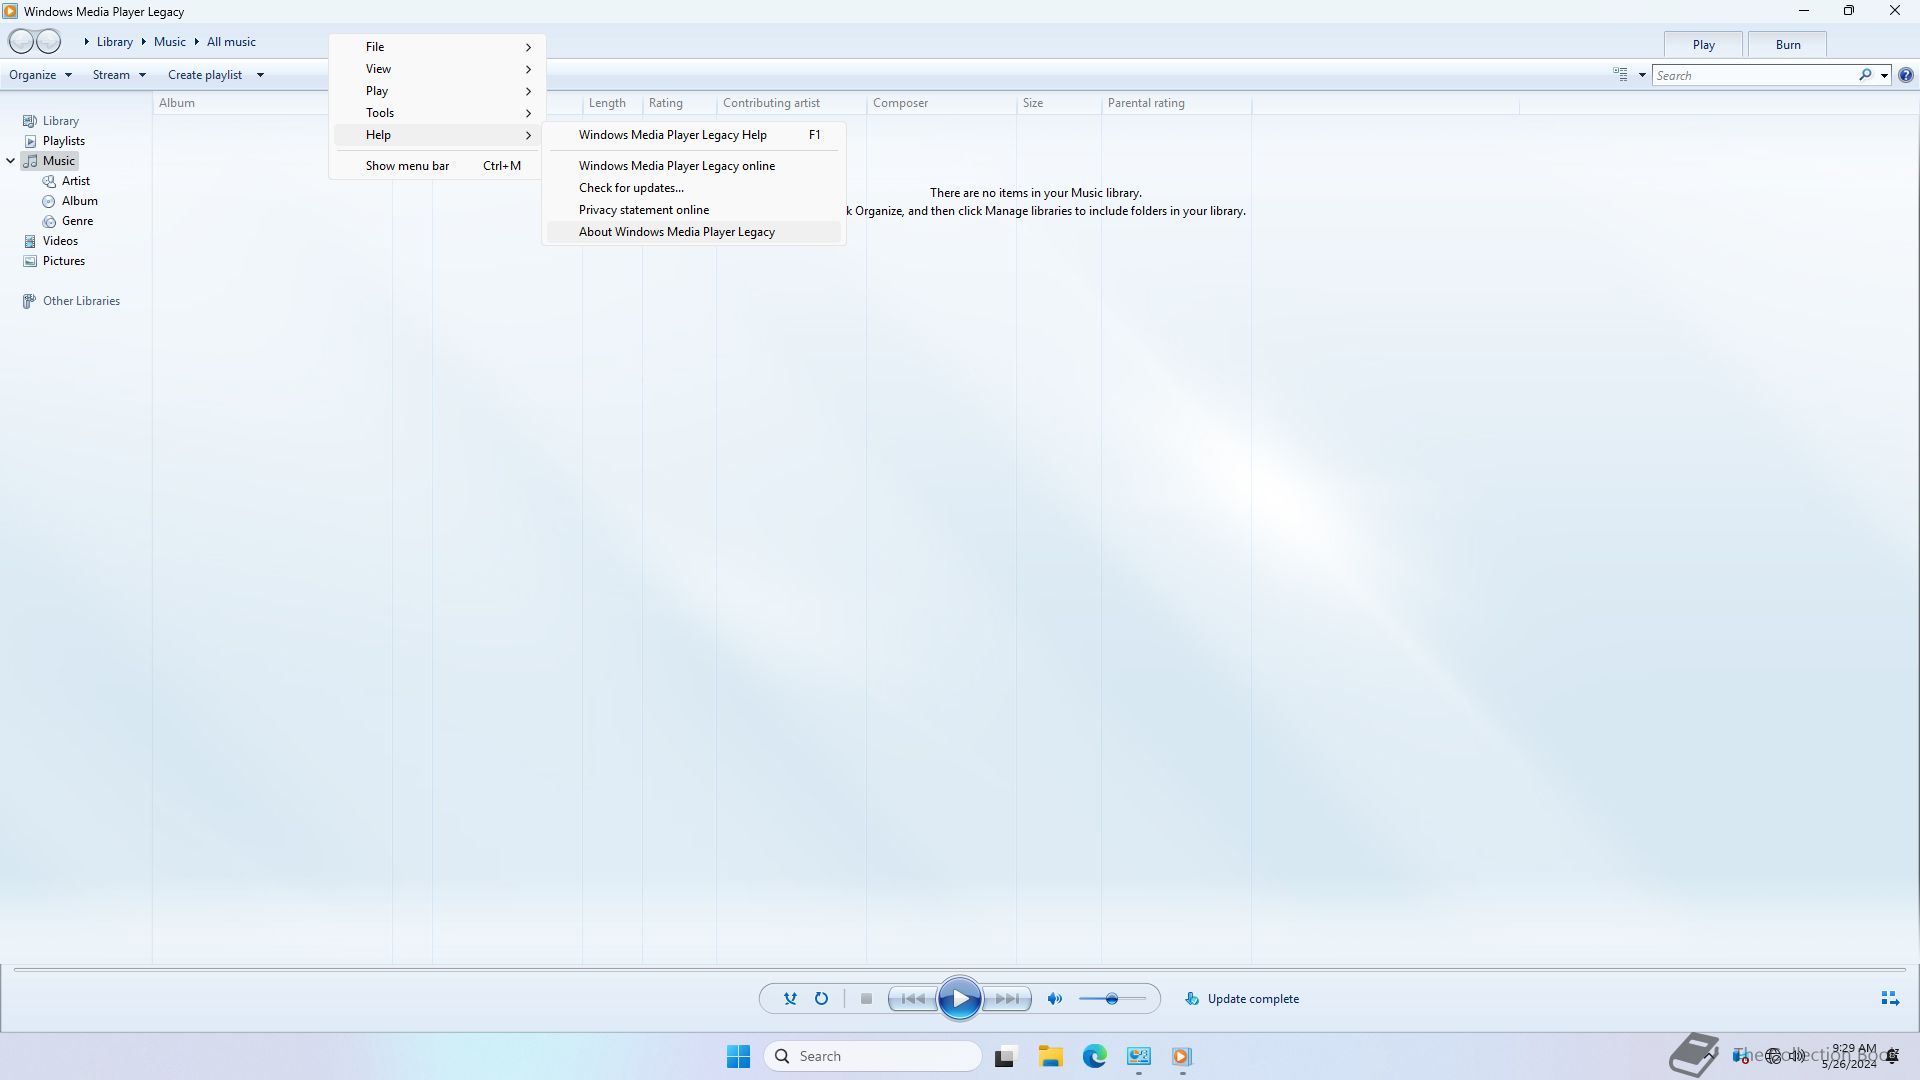Click the stop playback button
Screen dimensions: 1920x1080
(x=866, y=998)
